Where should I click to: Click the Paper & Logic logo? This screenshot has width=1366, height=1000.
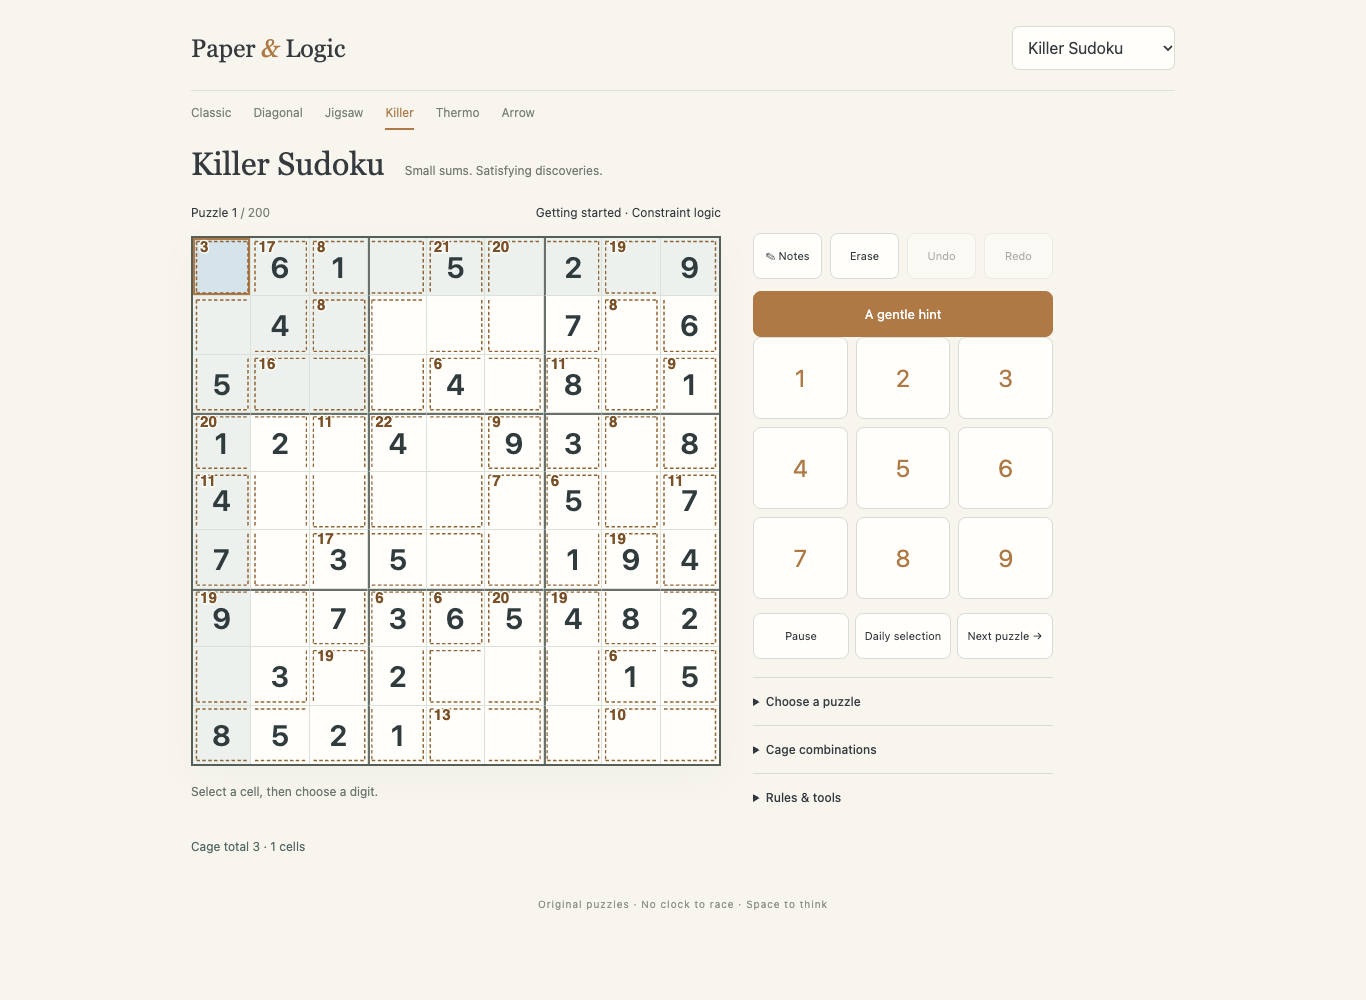268,48
